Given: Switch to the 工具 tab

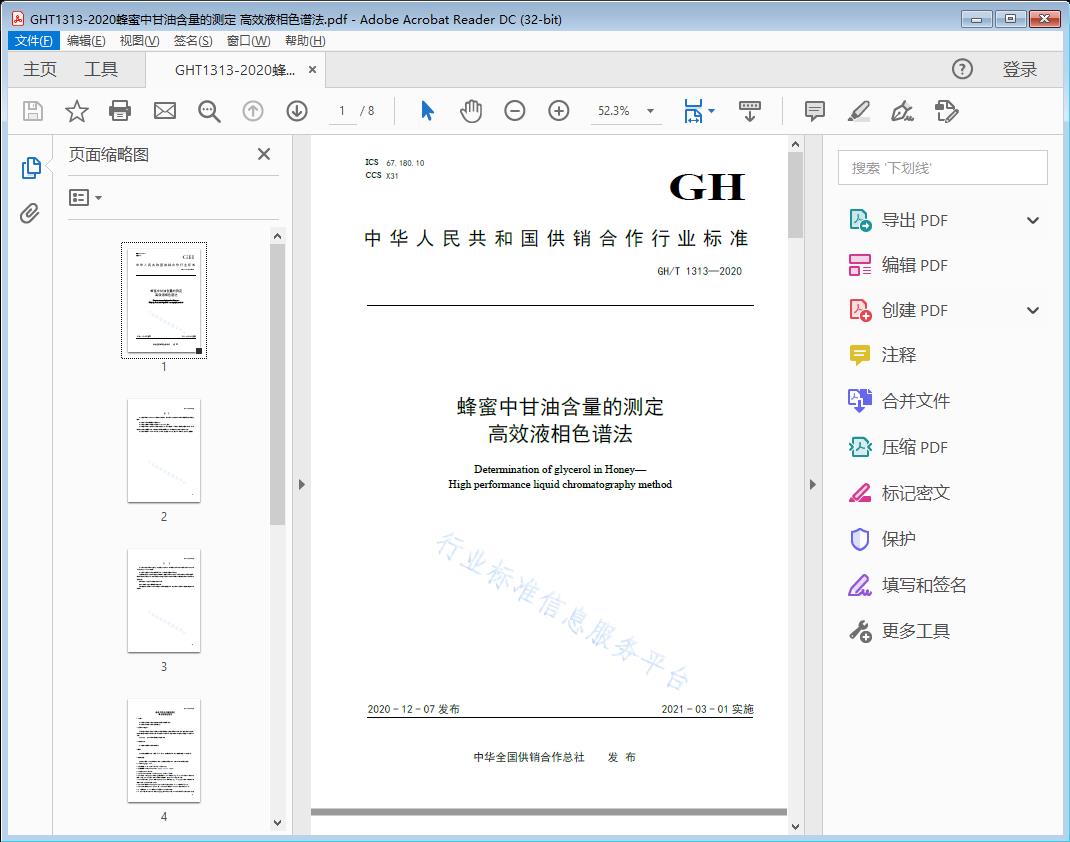Looking at the screenshot, I should pyautogui.click(x=101, y=69).
